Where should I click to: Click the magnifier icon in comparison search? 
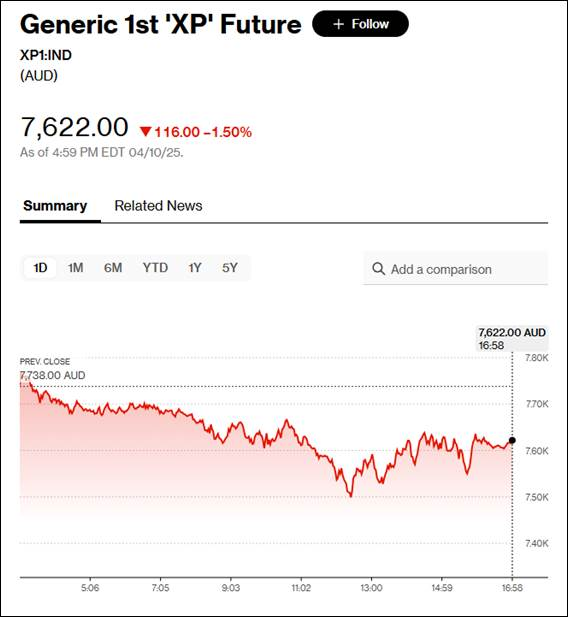click(x=378, y=269)
